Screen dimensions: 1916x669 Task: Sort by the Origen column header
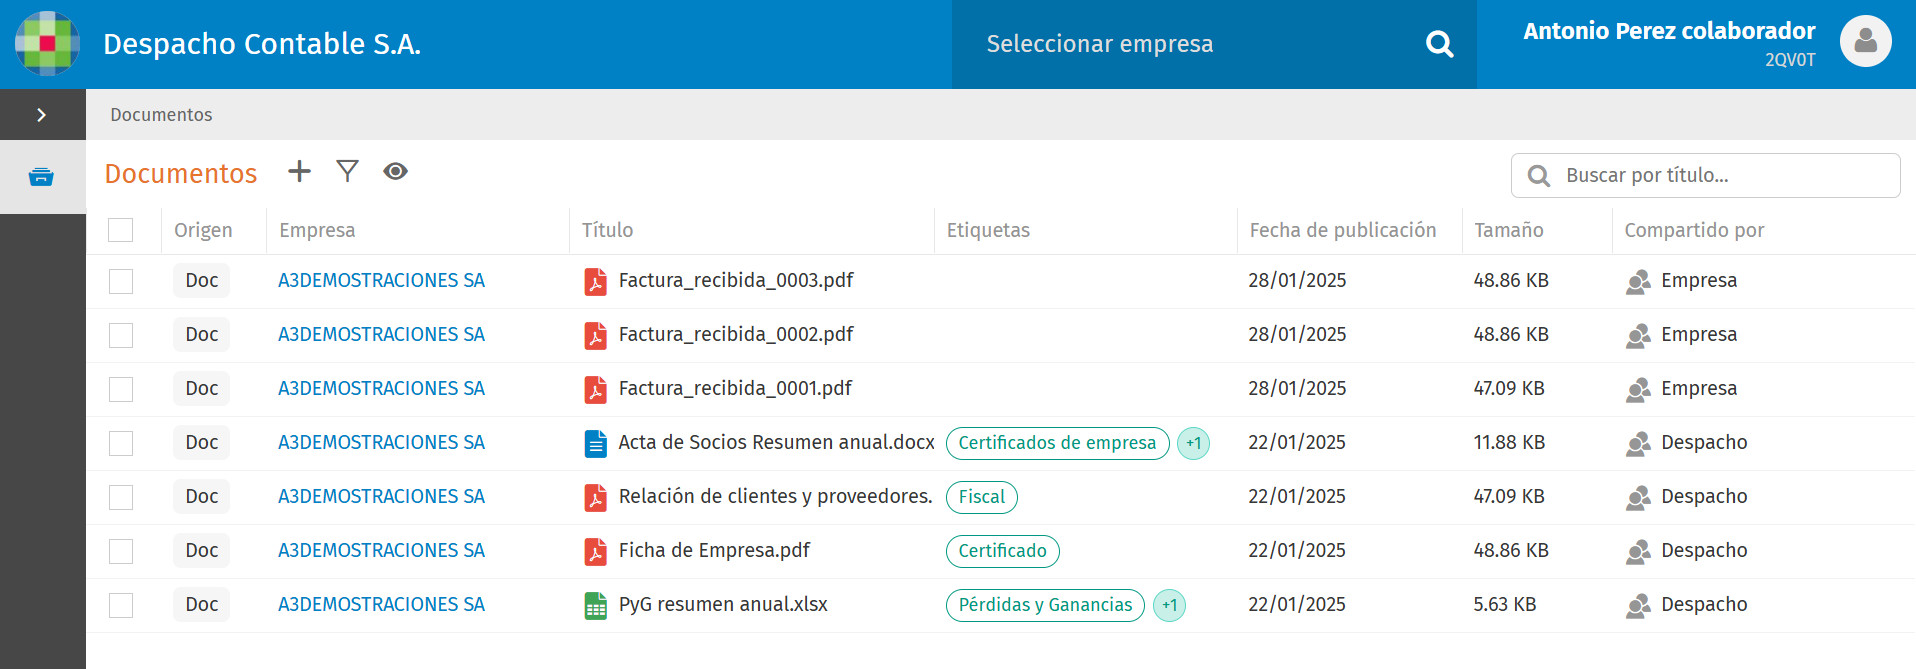coord(203,230)
